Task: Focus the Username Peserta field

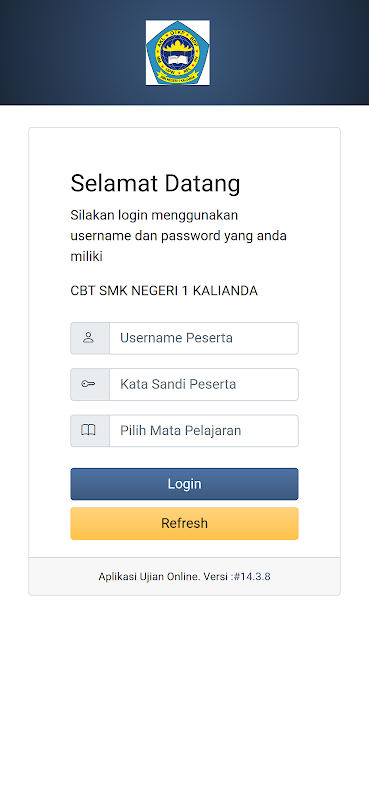Action: pos(204,338)
